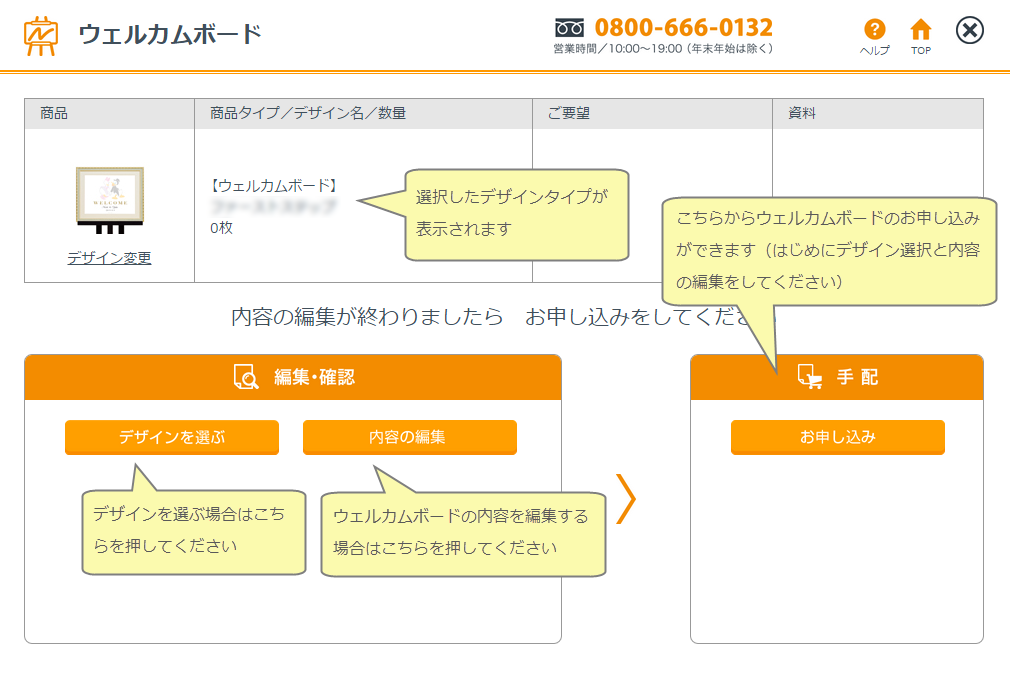Open the Help question mark icon
1010x683 pixels.
click(874, 30)
